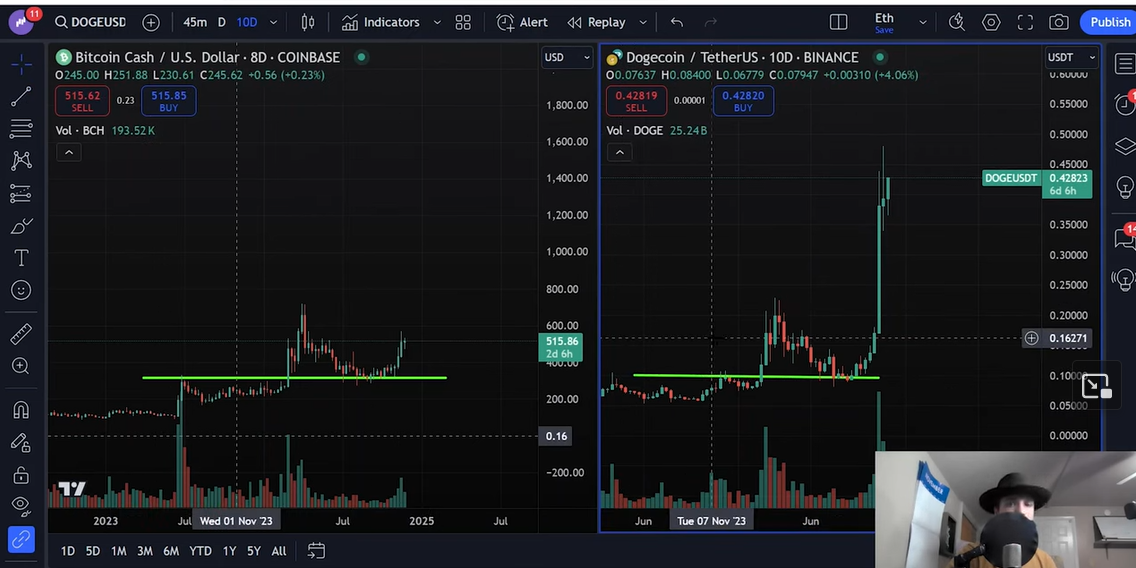Set the 1M date range
1136x568 pixels.
tap(119, 551)
